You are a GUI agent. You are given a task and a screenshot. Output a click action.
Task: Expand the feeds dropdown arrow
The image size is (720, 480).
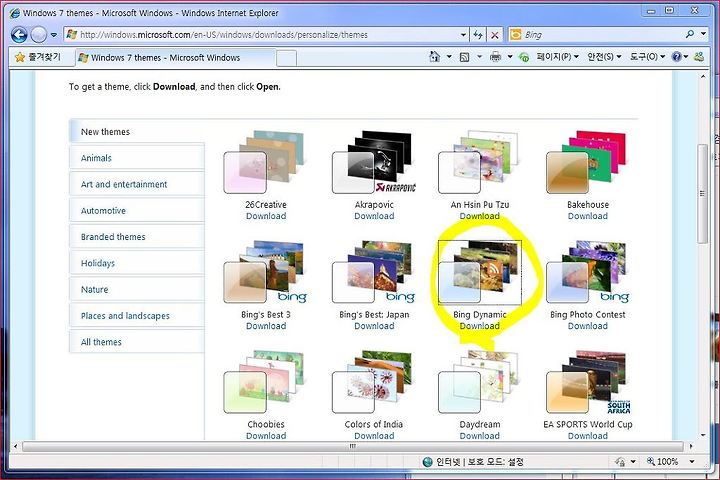pos(479,56)
